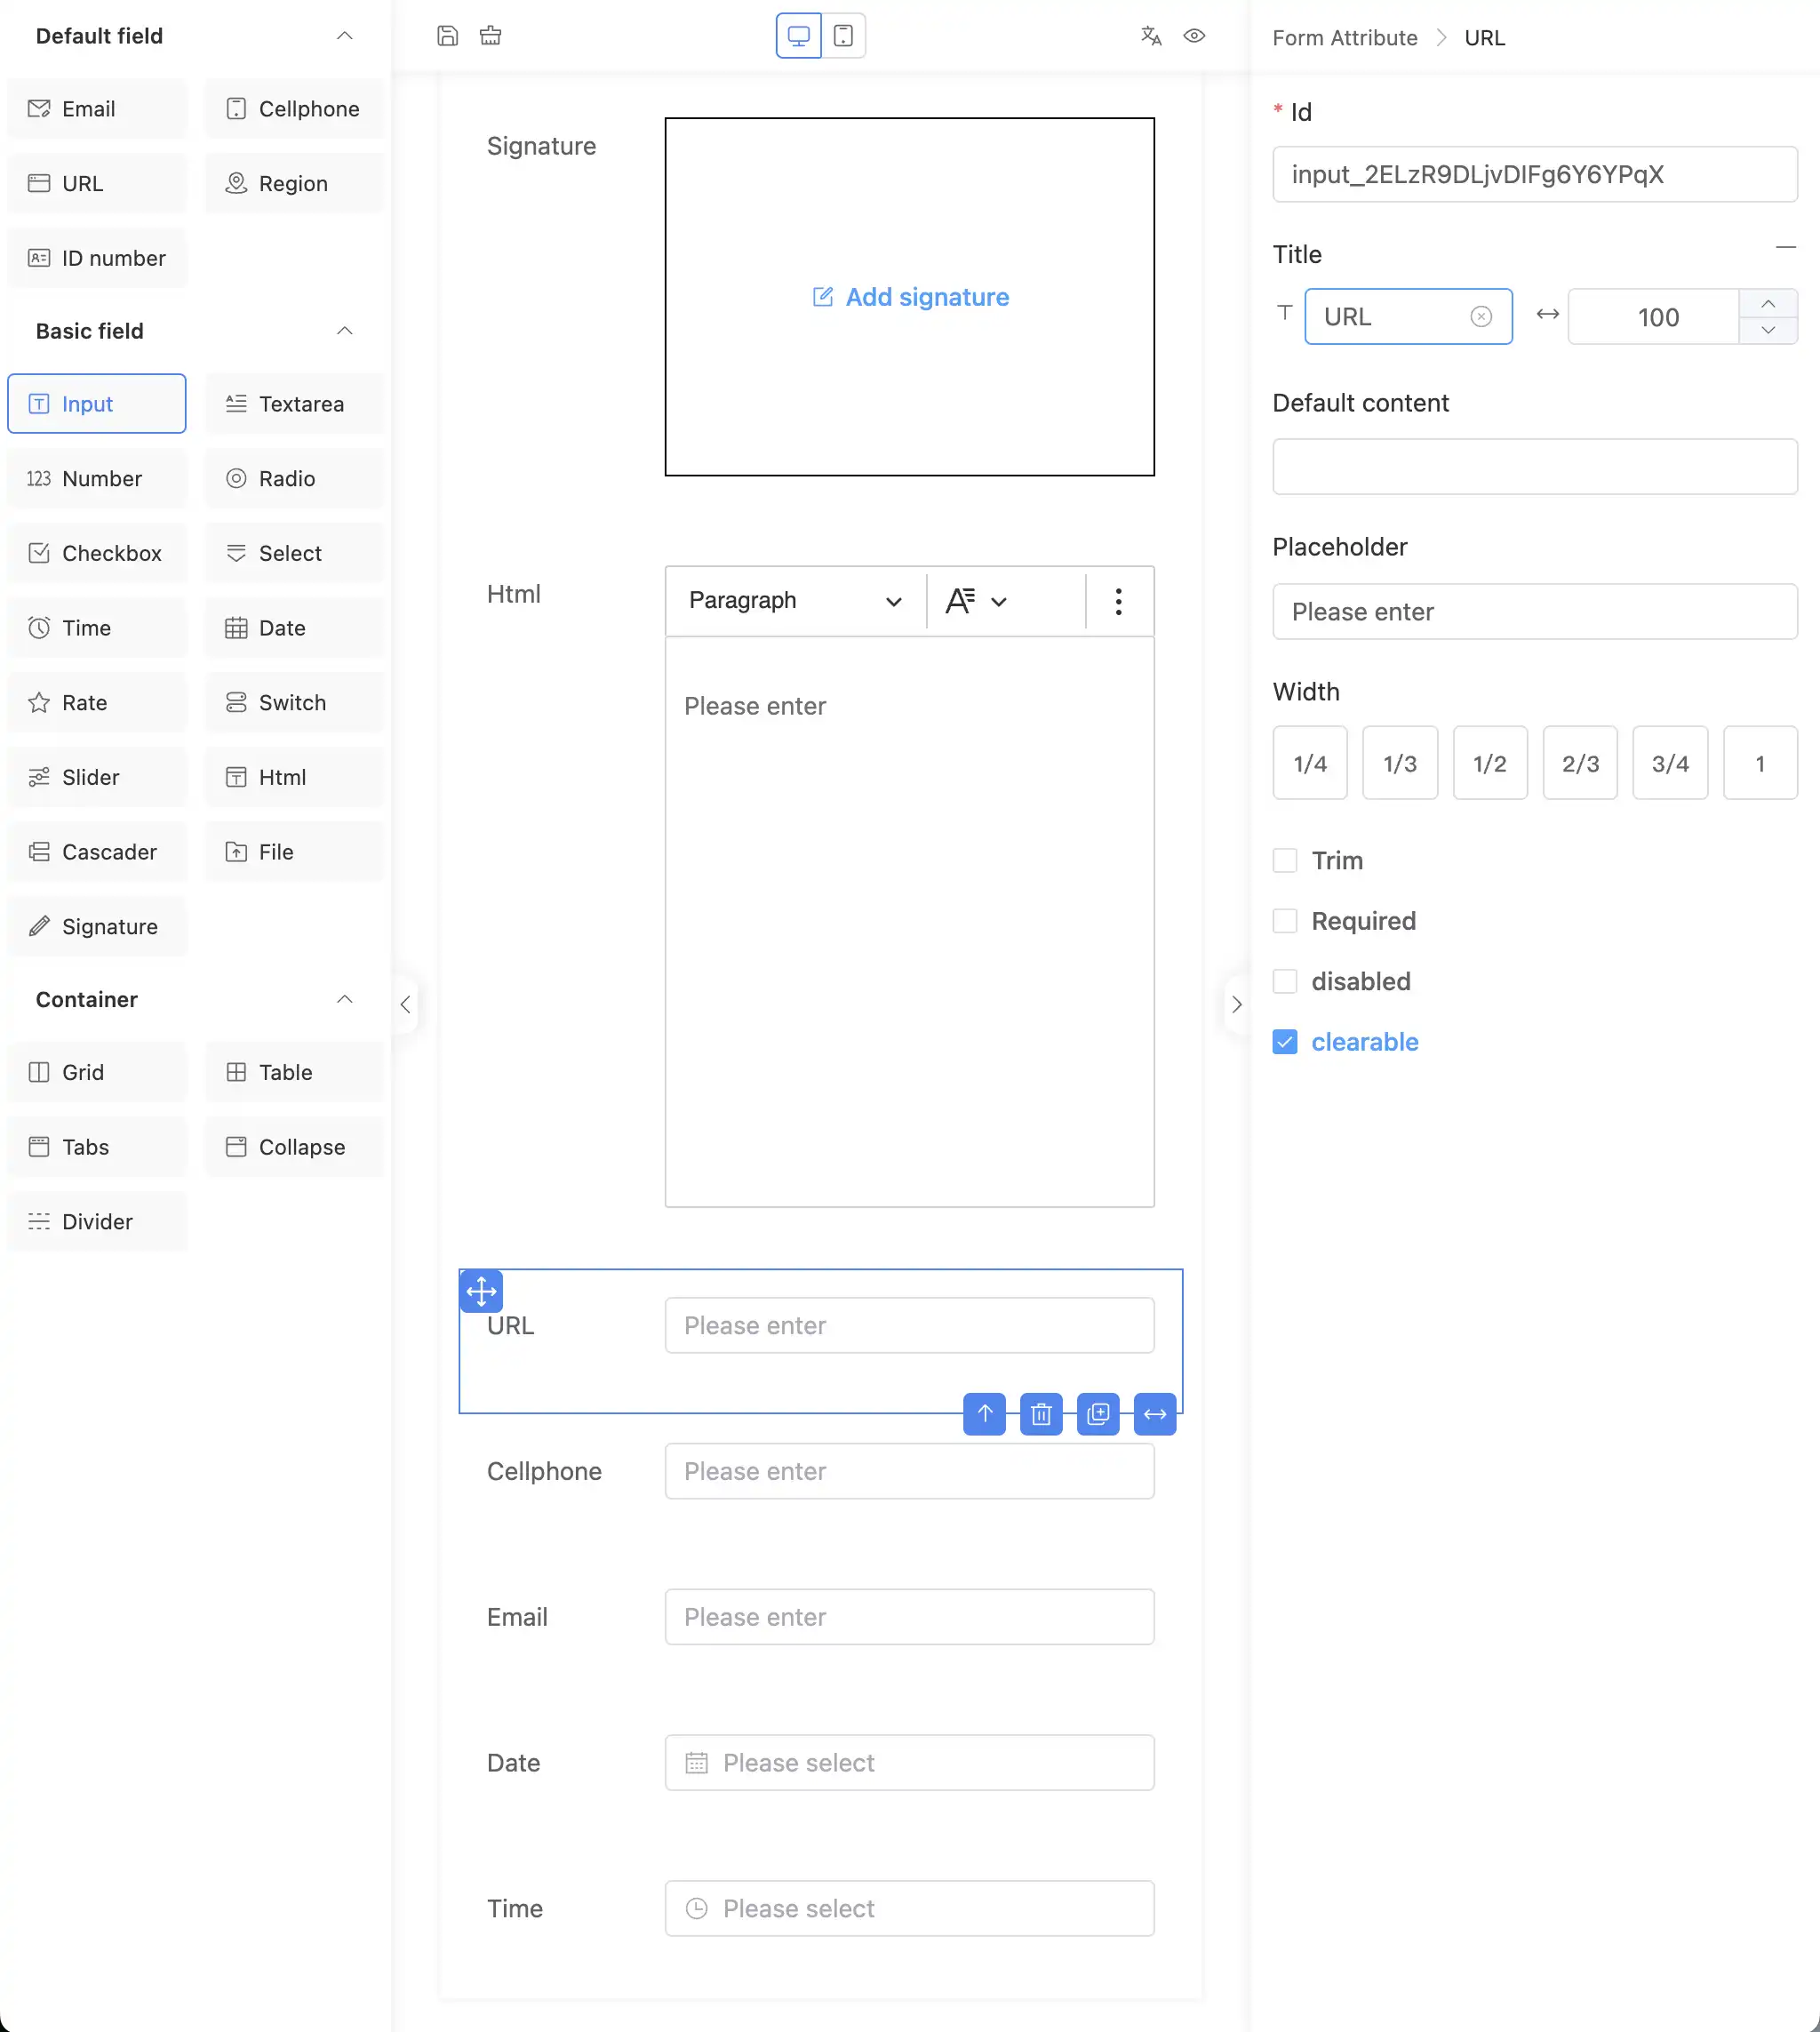Toggle the Trim checkbox in form attributes
The image size is (1820, 2032).
pos(1284,860)
